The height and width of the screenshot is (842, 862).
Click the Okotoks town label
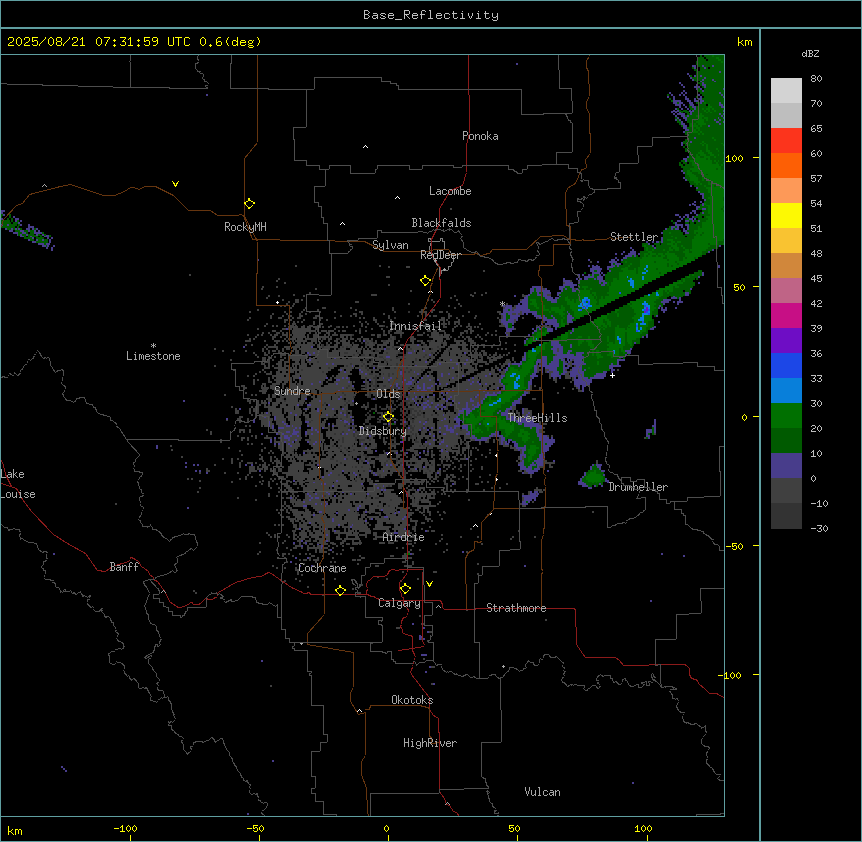pos(412,700)
